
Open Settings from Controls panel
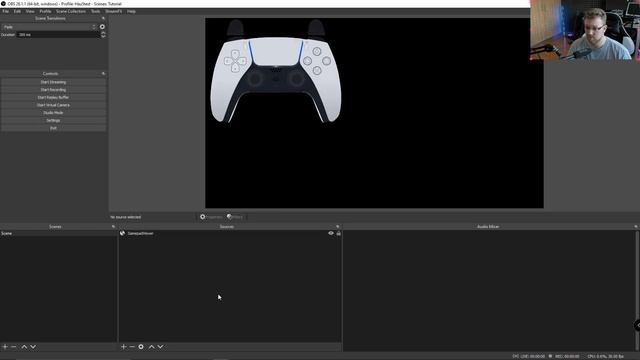pyautogui.click(x=53, y=120)
